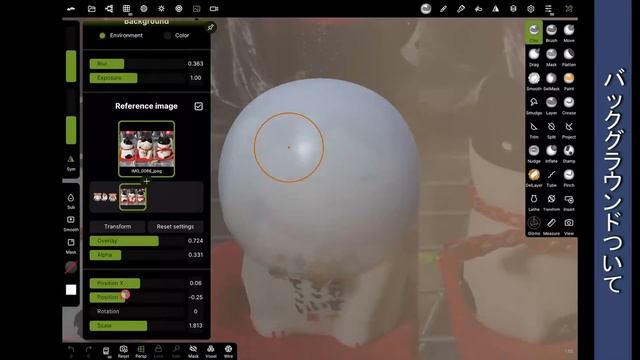Select the Move tool
Viewport: 640px width, 360px height.
coord(569,32)
